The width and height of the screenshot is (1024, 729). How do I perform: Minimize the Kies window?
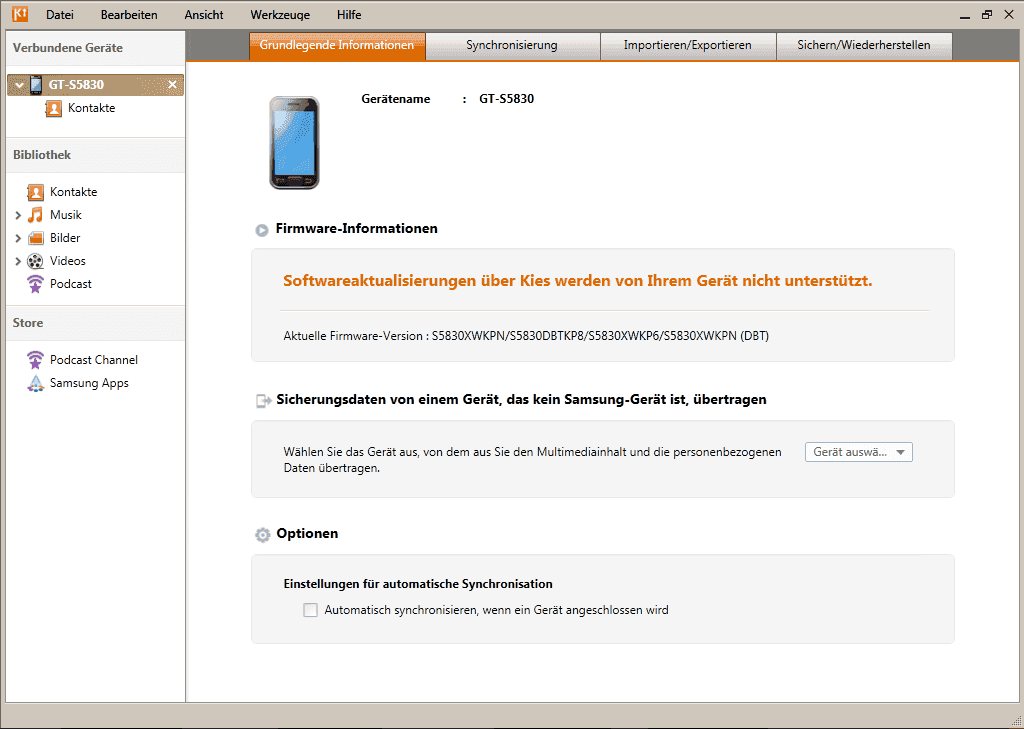pyautogui.click(x=965, y=16)
